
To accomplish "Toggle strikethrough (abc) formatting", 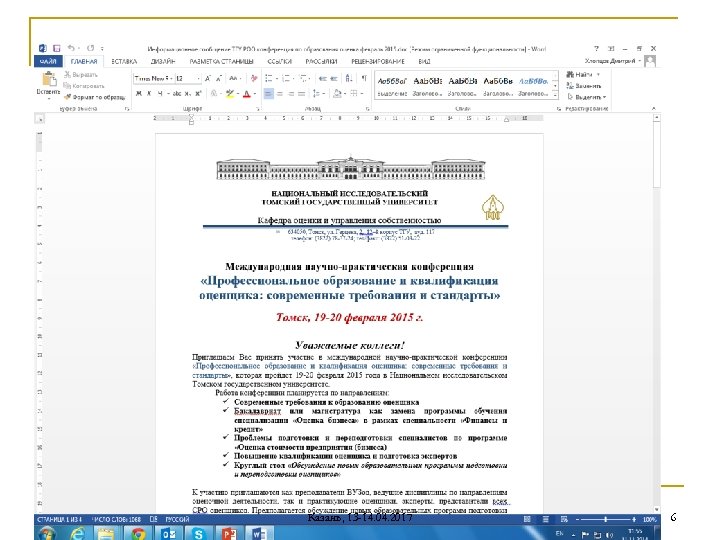I will (177, 94).
